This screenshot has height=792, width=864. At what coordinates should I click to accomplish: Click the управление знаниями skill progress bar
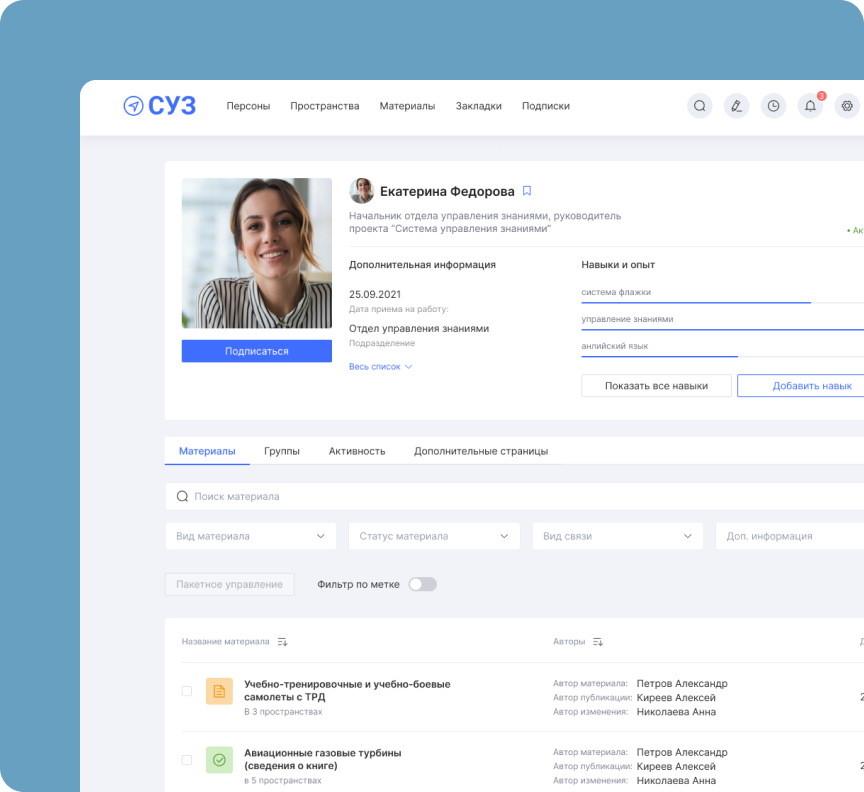click(x=722, y=329)
